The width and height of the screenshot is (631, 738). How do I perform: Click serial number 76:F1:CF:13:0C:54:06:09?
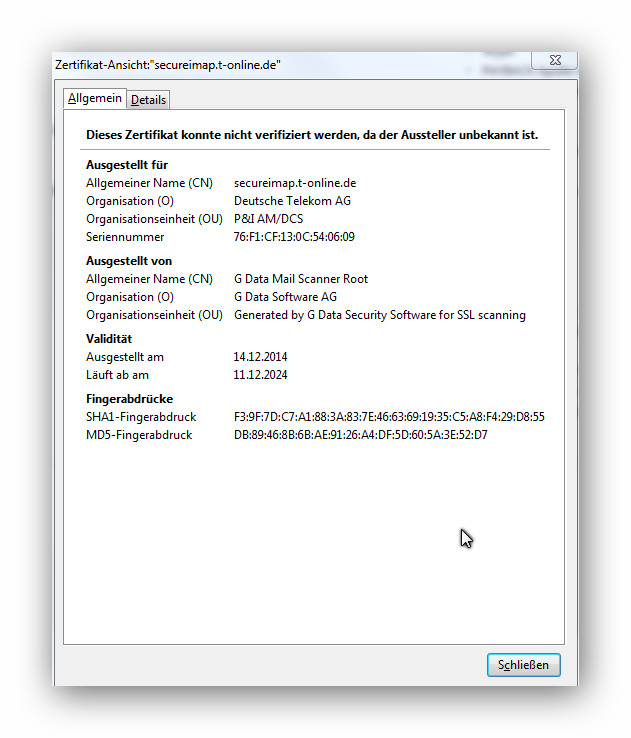pyautogui.click(x=294, y=237)
